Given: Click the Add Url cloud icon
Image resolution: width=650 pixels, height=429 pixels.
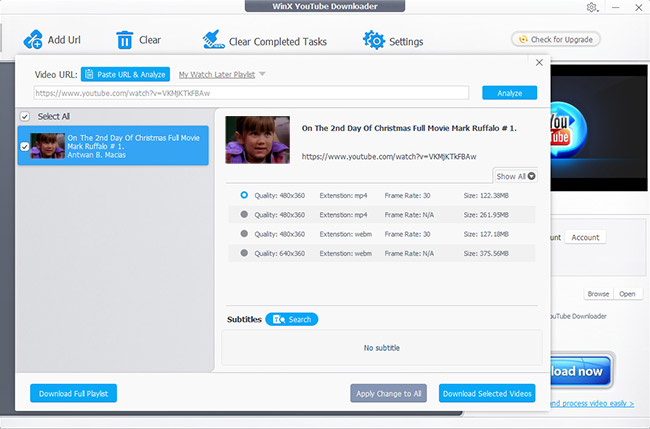Looking at the screenshot, I should point(33,40).
